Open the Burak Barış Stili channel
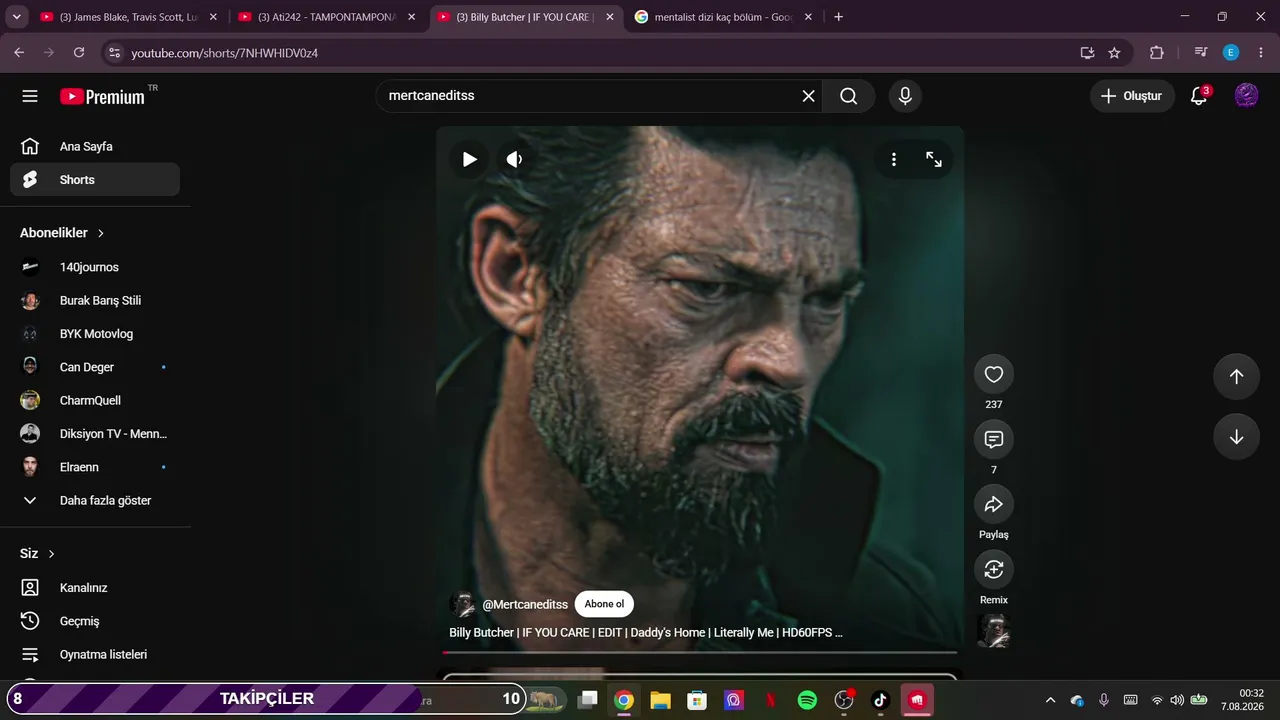The width and height of the screenshot is (1280, 720). (95, 301)
